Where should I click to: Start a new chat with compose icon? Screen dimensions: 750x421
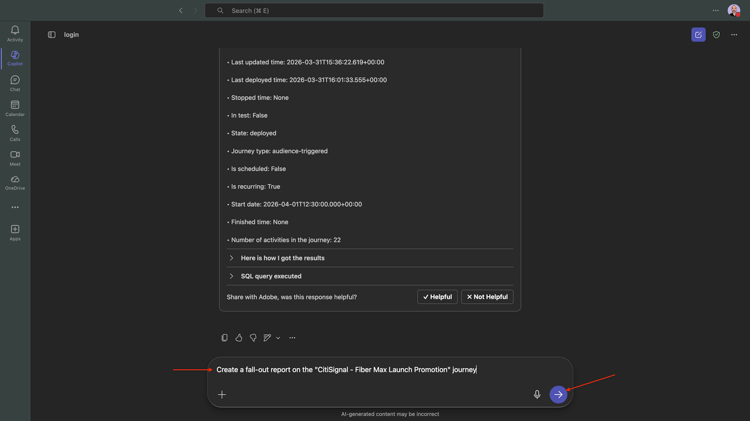click(x=698, y=34)
